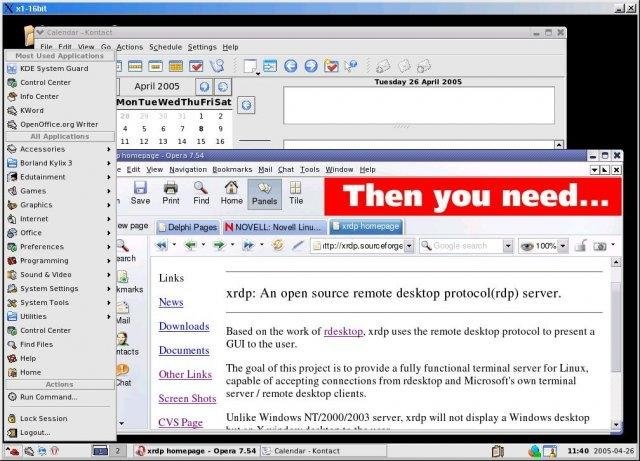
Task: Open OpenOffice.org Writer from menu
Action: point(60,125)
